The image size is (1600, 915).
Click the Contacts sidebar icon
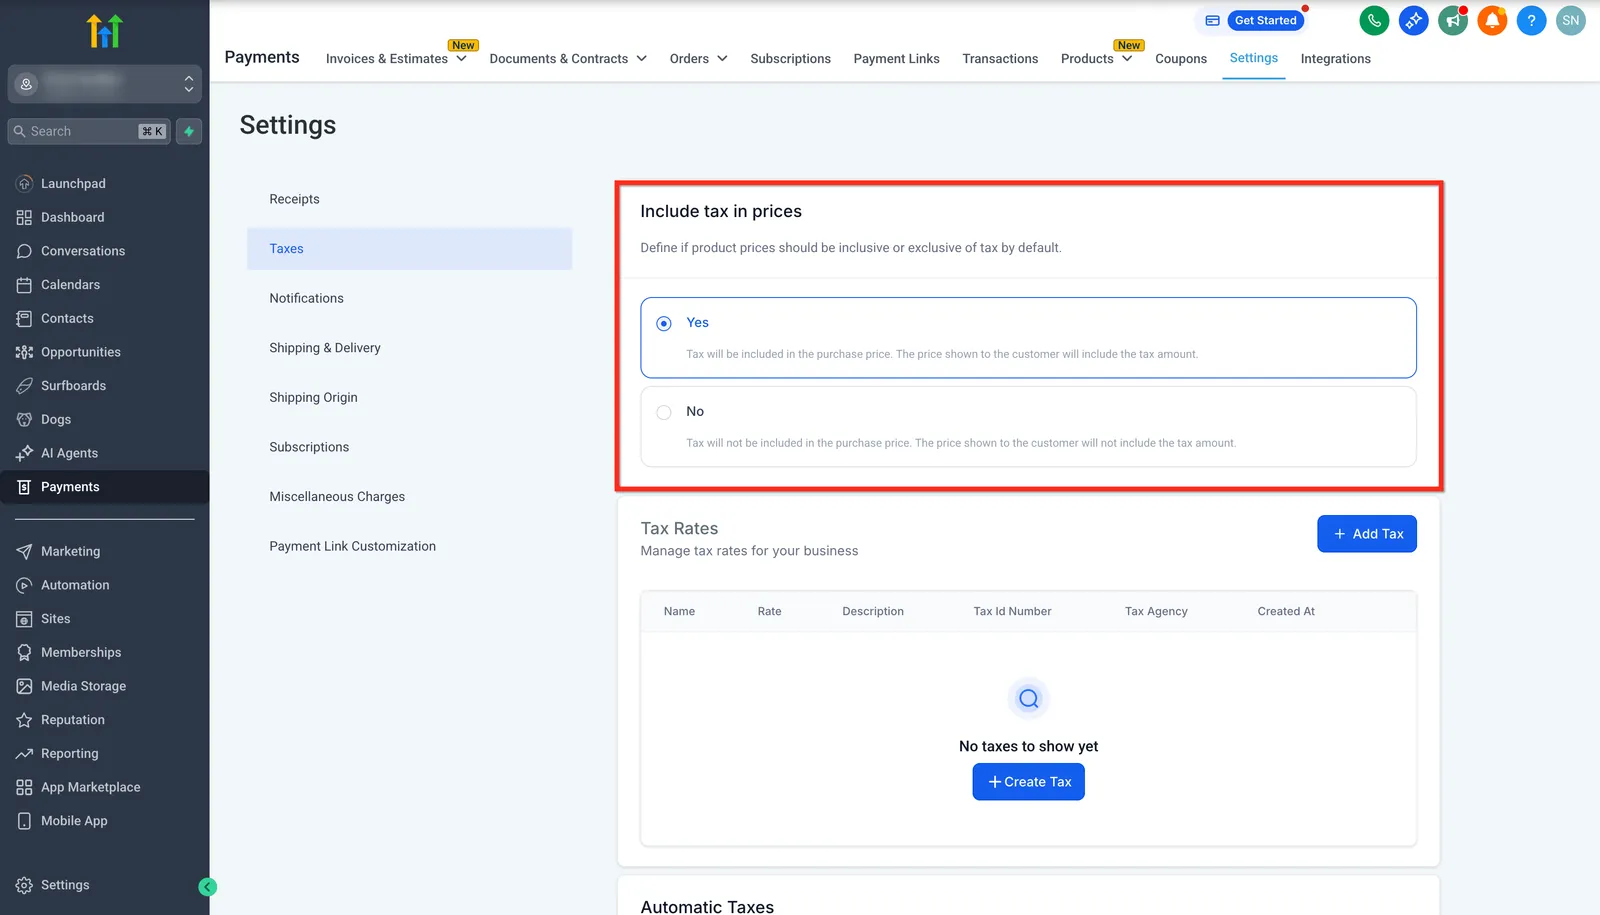24,318
